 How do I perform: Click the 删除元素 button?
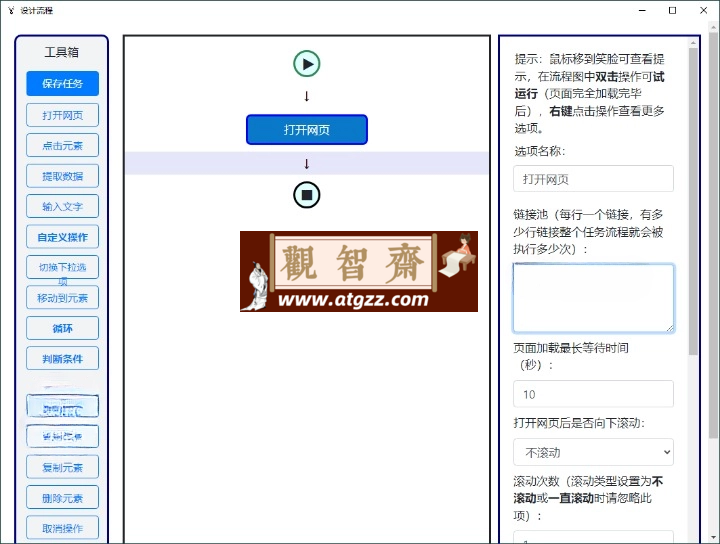coord(62,498)
